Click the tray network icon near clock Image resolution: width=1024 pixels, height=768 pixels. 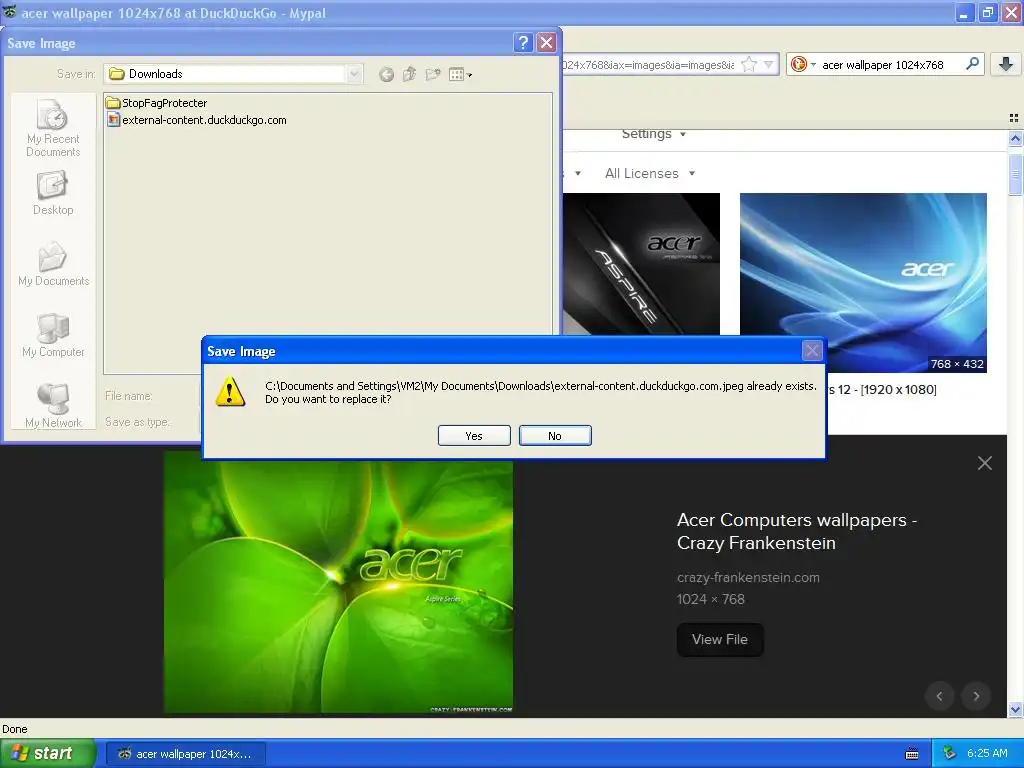point(950,754)
